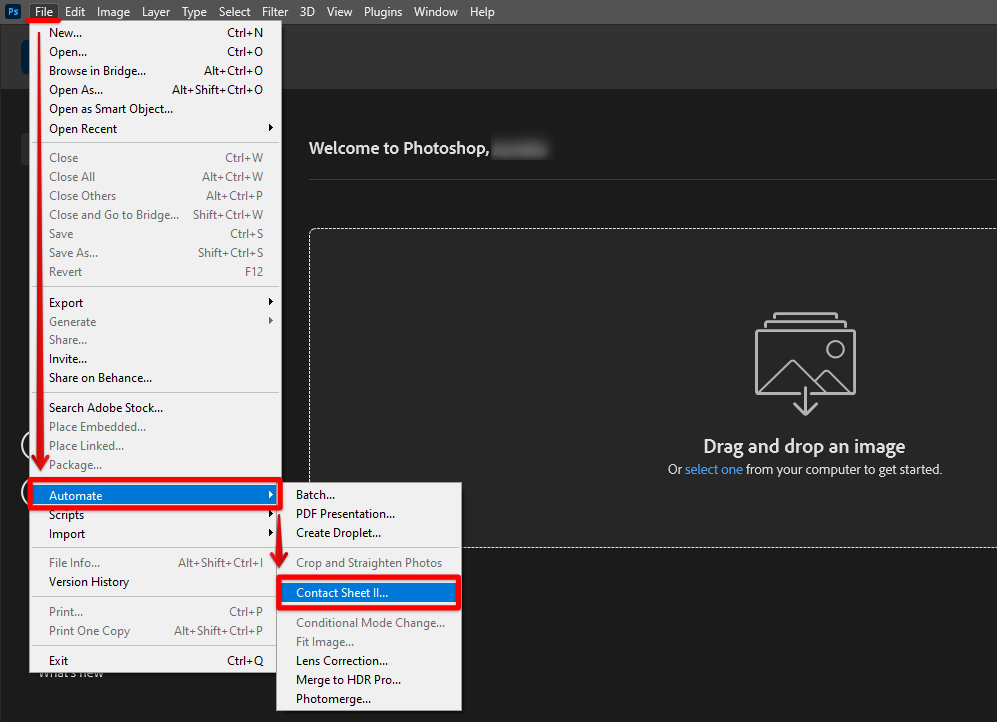Viewport: 997px width, 722px height.
Task: Click the drag and drop image icon
Action: 805,364
